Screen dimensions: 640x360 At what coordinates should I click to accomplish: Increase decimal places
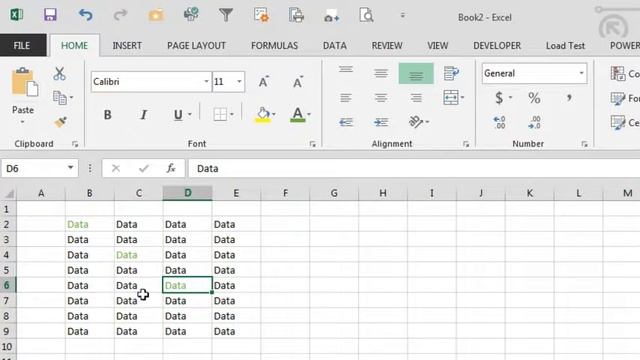point(499,122)
